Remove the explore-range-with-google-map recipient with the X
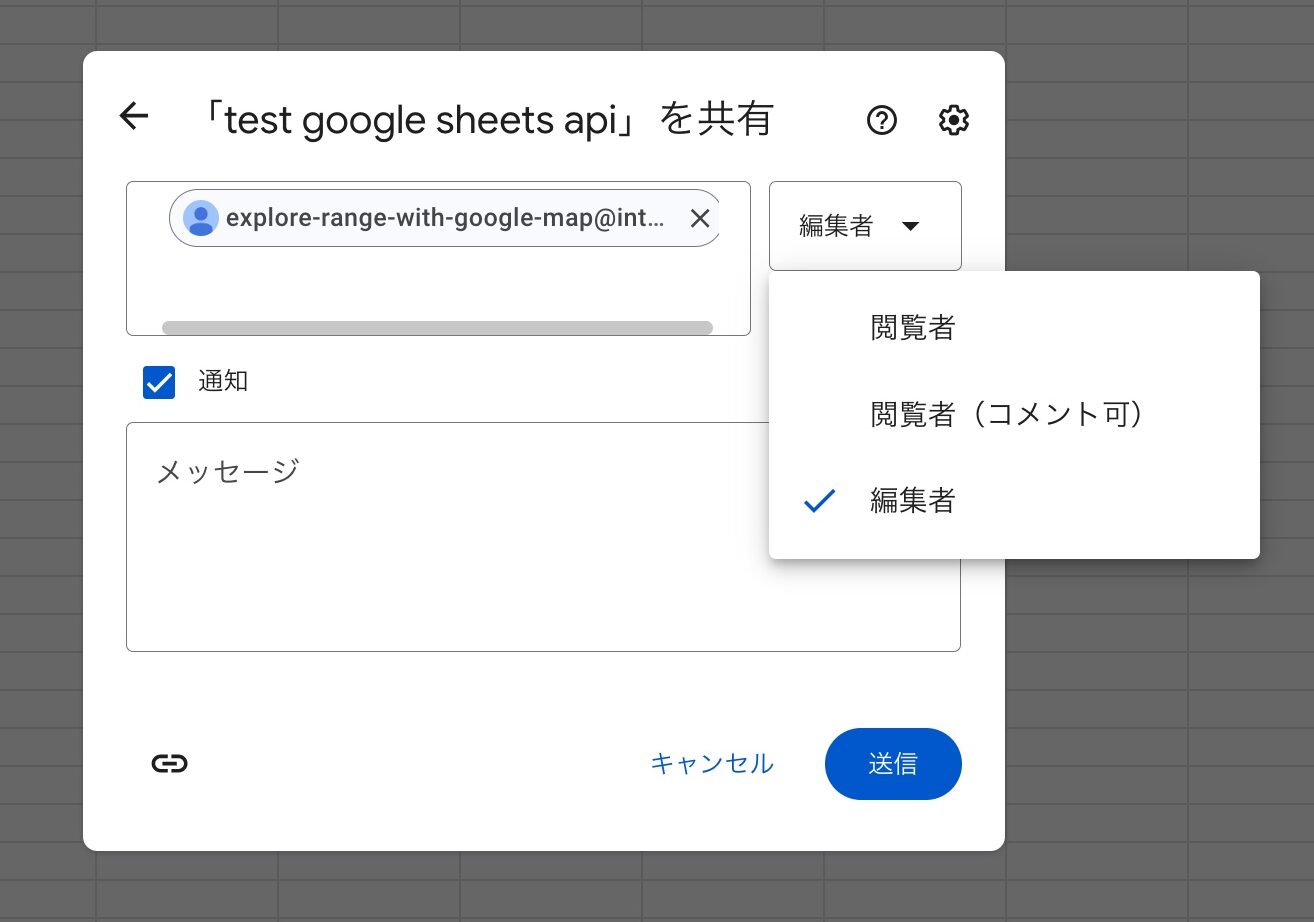 [699, 218]
